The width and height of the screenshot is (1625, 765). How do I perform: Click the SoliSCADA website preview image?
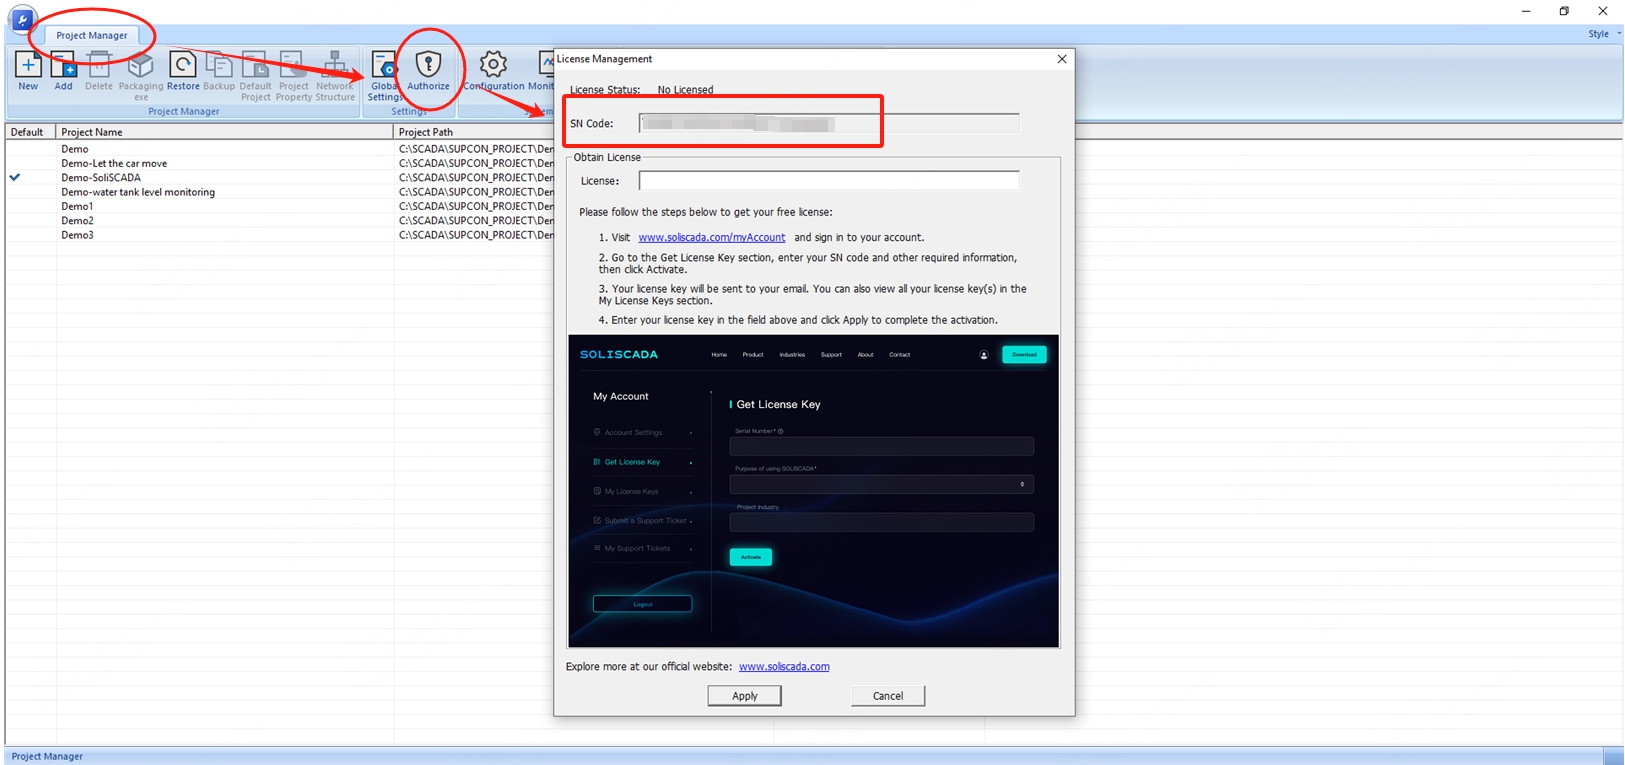pos(813,491)
